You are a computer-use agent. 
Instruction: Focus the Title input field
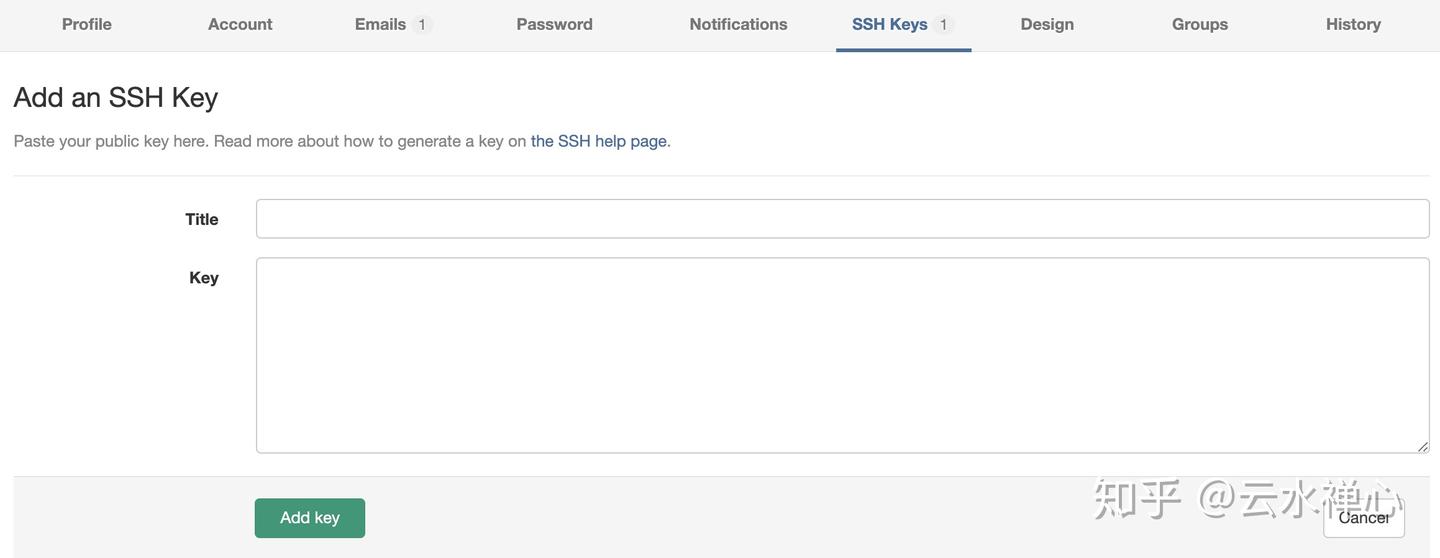point(843,219)
